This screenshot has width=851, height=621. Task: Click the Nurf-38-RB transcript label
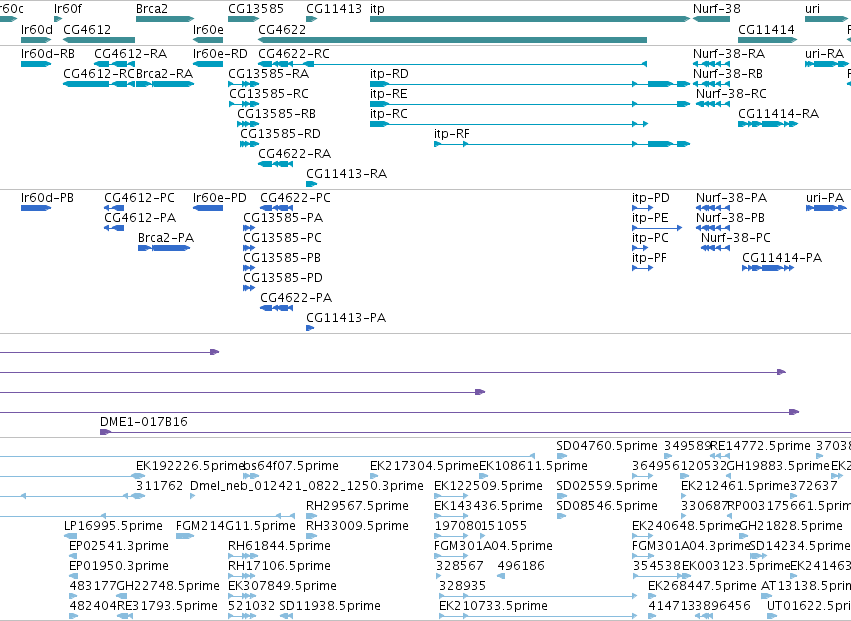[x=728, y=74]
